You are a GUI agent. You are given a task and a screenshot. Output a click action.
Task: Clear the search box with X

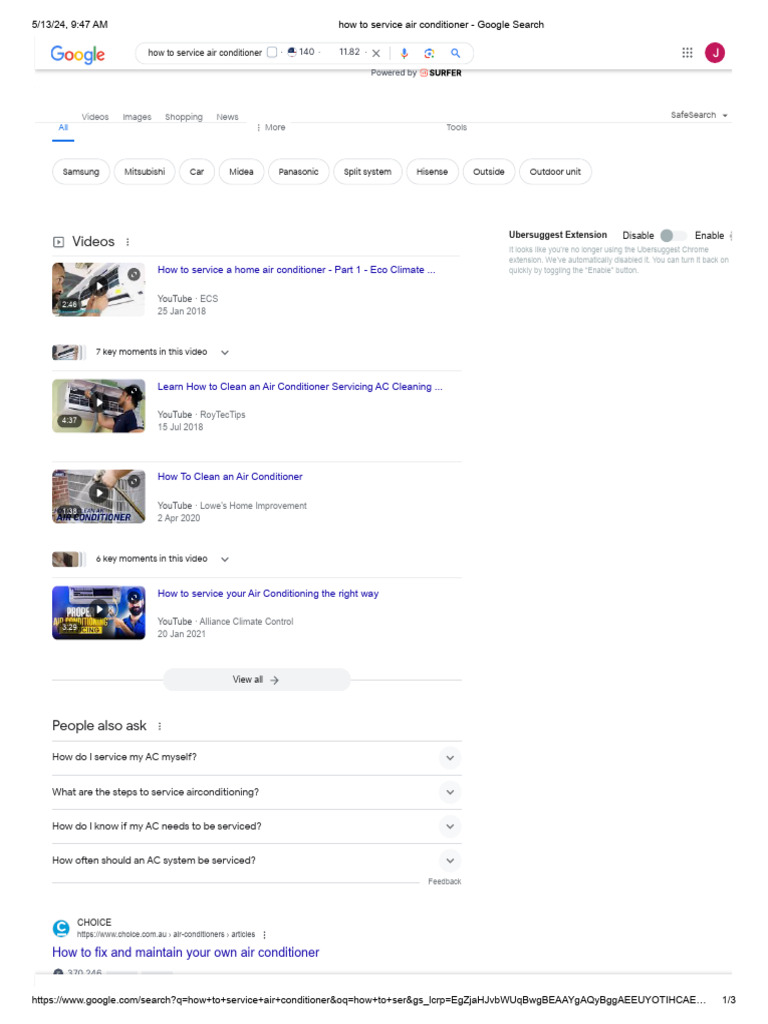click(x=376, y=53)
